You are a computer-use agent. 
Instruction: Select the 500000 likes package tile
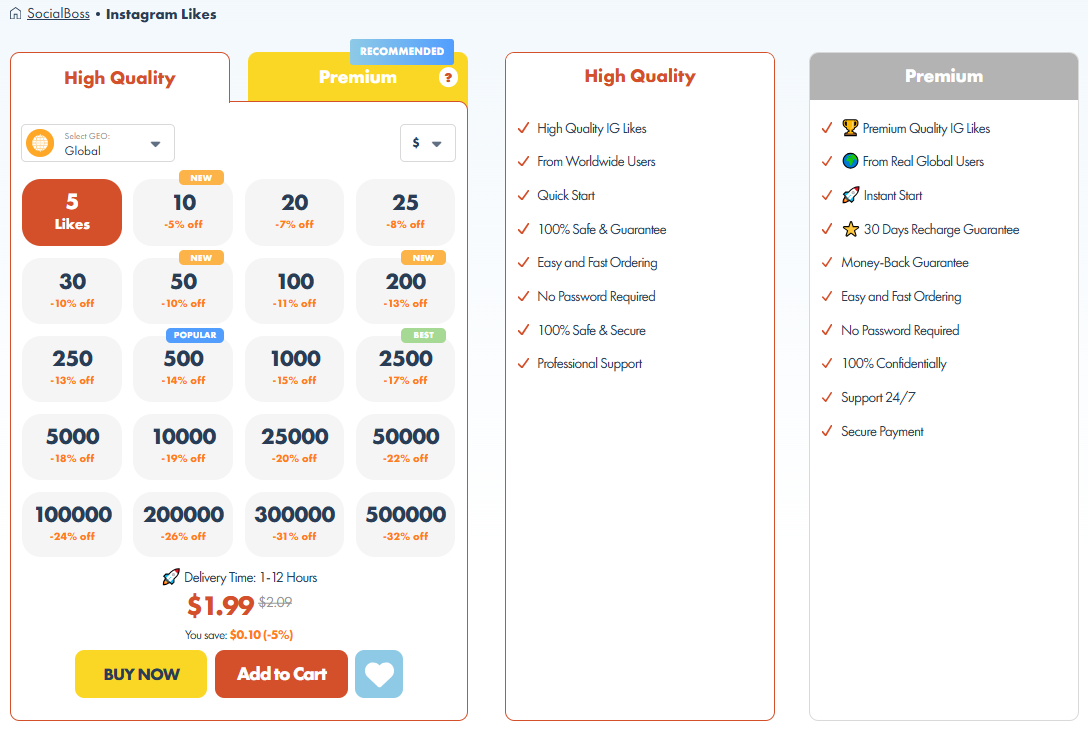pos(405,523)
